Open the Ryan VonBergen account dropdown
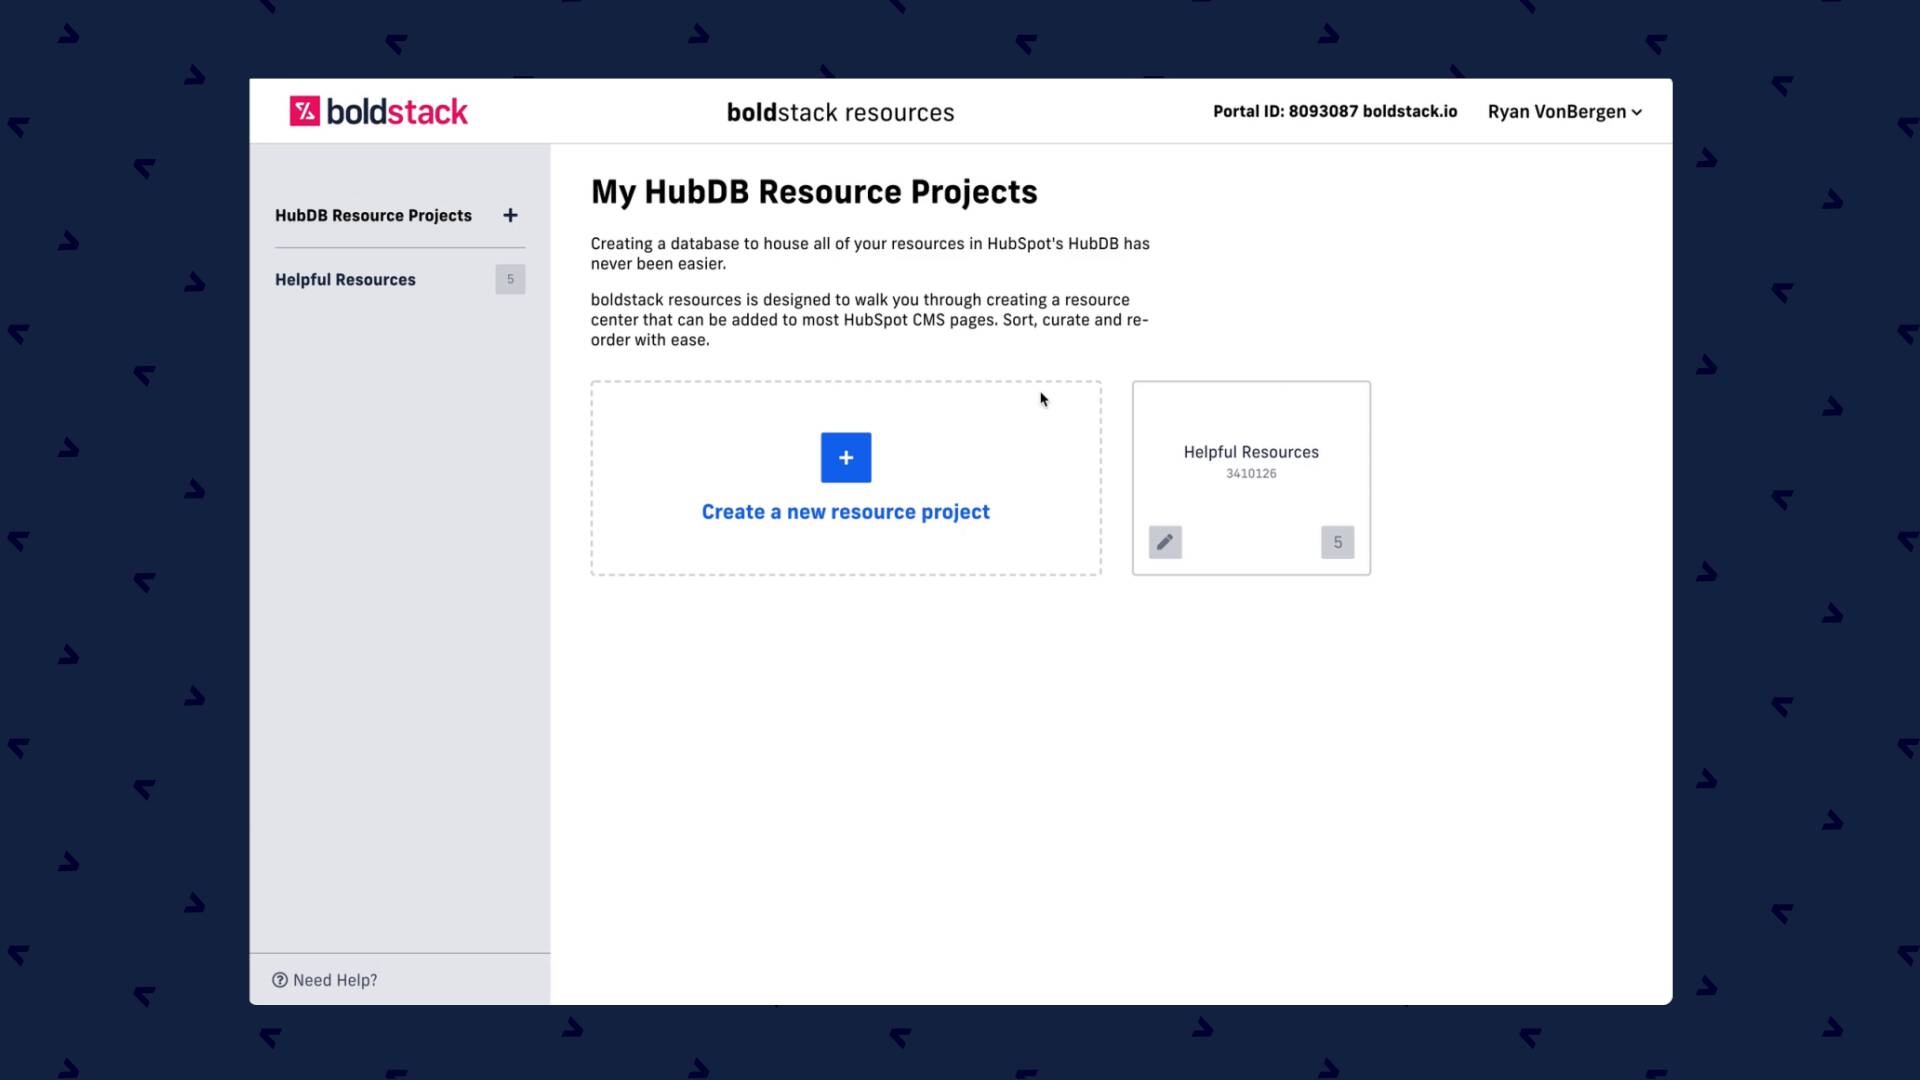 [x=1555, y=112]
